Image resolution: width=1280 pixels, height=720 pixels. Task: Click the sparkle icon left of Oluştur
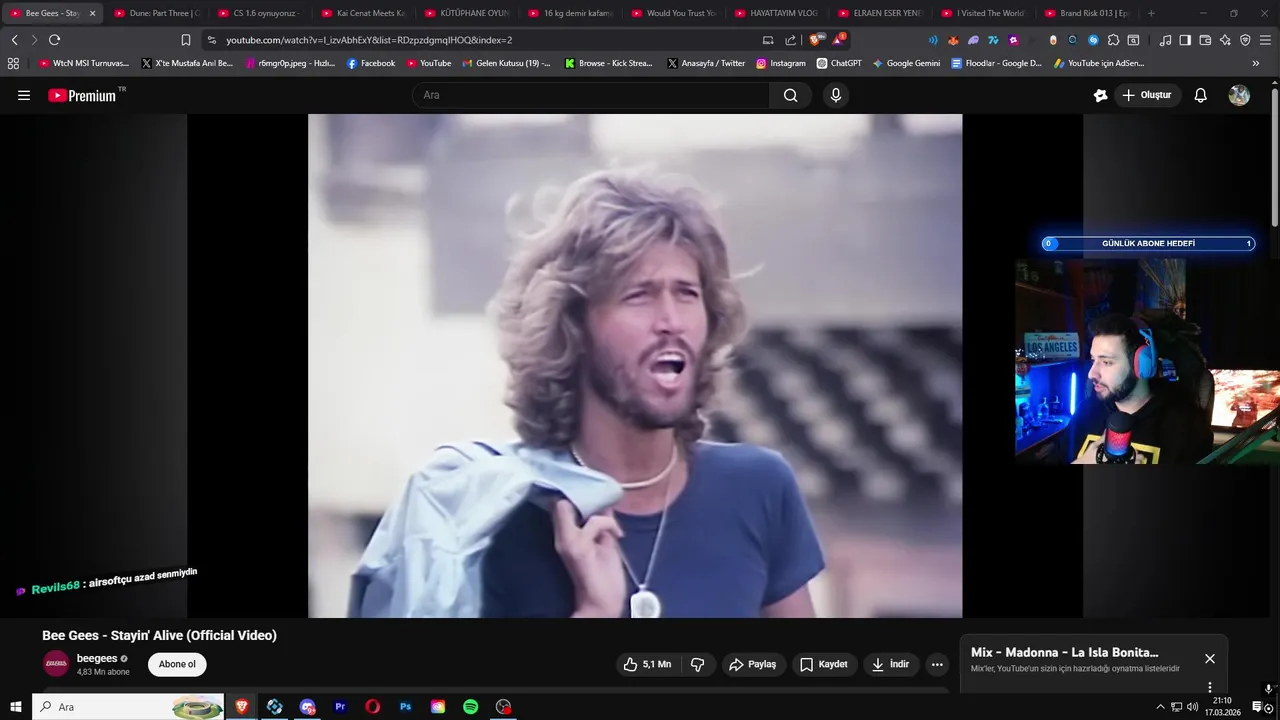(1101, 95)
